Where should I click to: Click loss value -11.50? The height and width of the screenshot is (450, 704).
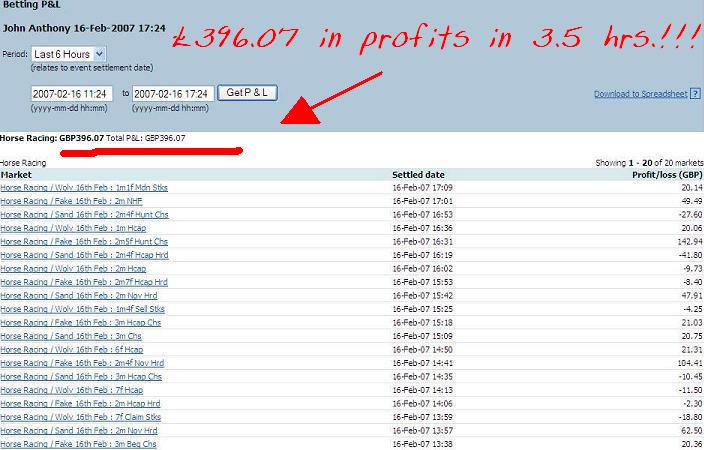[691, 390]
